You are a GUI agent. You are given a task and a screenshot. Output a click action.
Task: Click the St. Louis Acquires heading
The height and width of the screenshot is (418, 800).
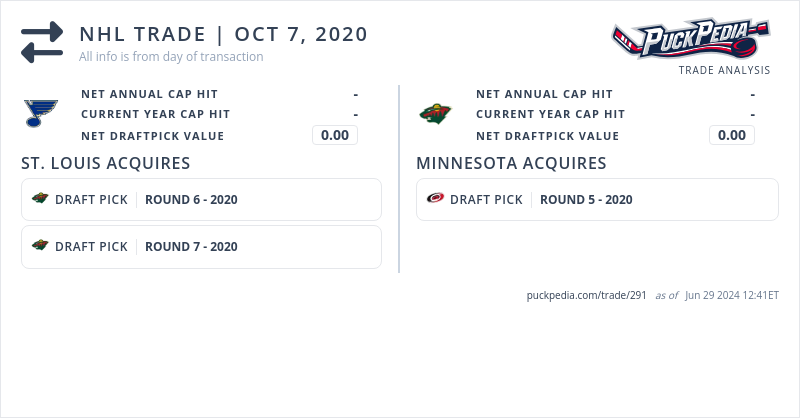pyautogui.click(x=106, y=163)
